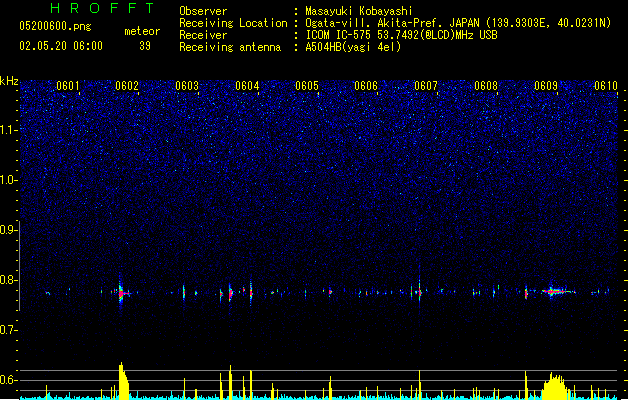The image size is (629, 400).
Task: Click the 0.6 kHz axis label
Action: (8, 380)
